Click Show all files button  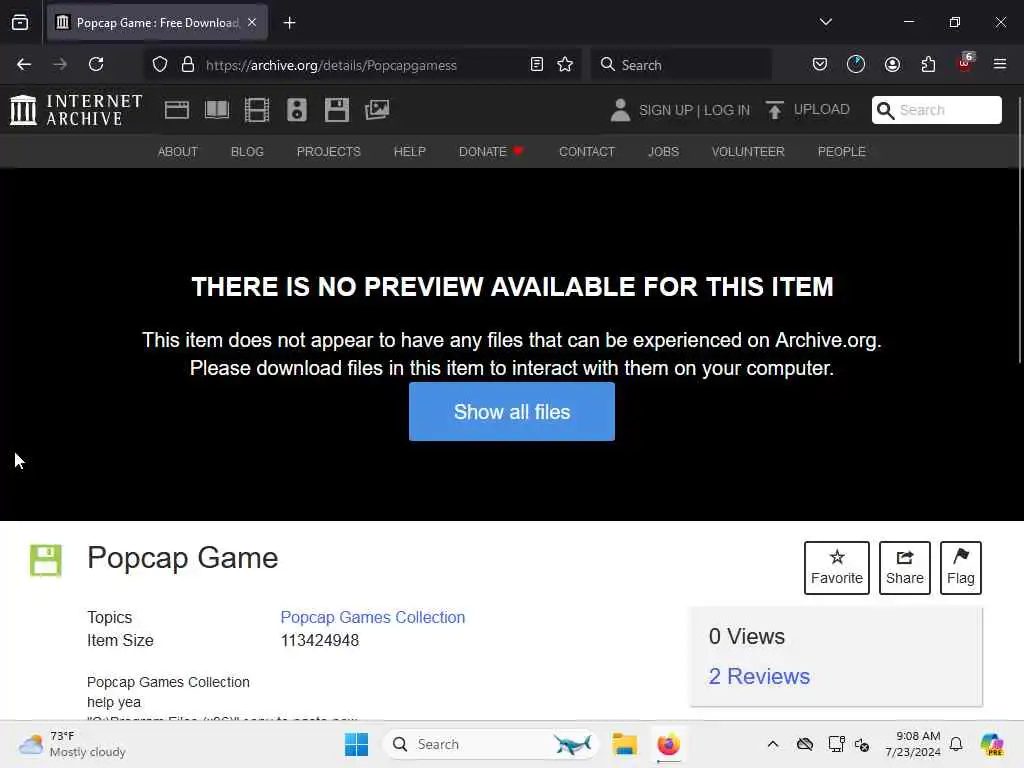511,411
